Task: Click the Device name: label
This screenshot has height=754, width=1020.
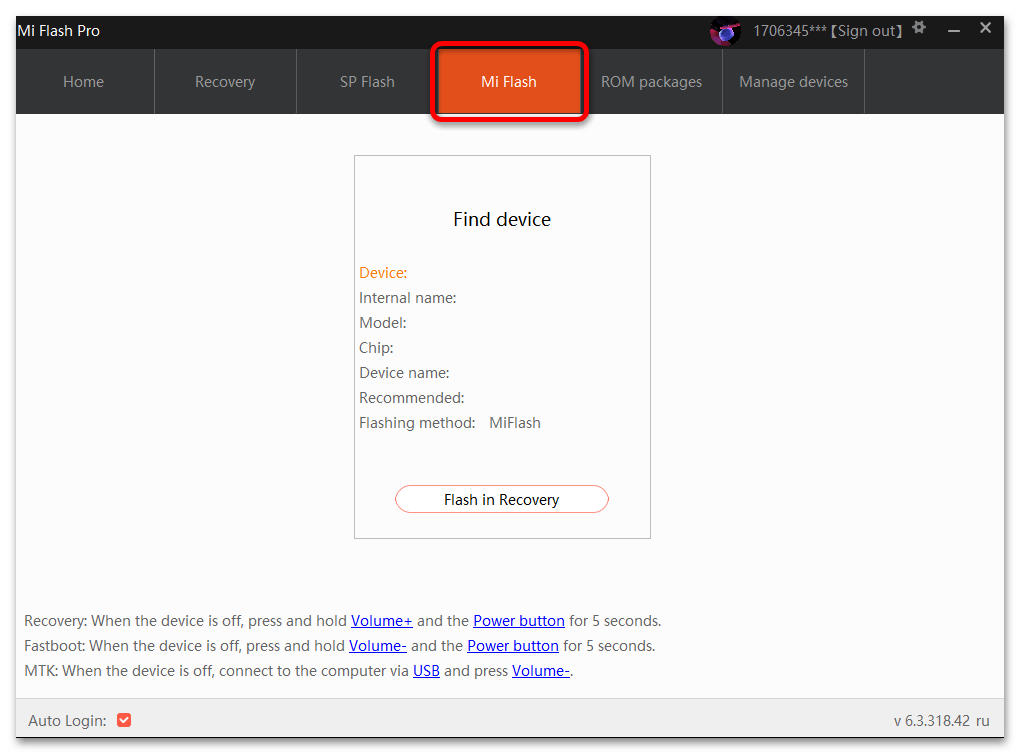Action: pyautogui.click(x=404, y=373)
